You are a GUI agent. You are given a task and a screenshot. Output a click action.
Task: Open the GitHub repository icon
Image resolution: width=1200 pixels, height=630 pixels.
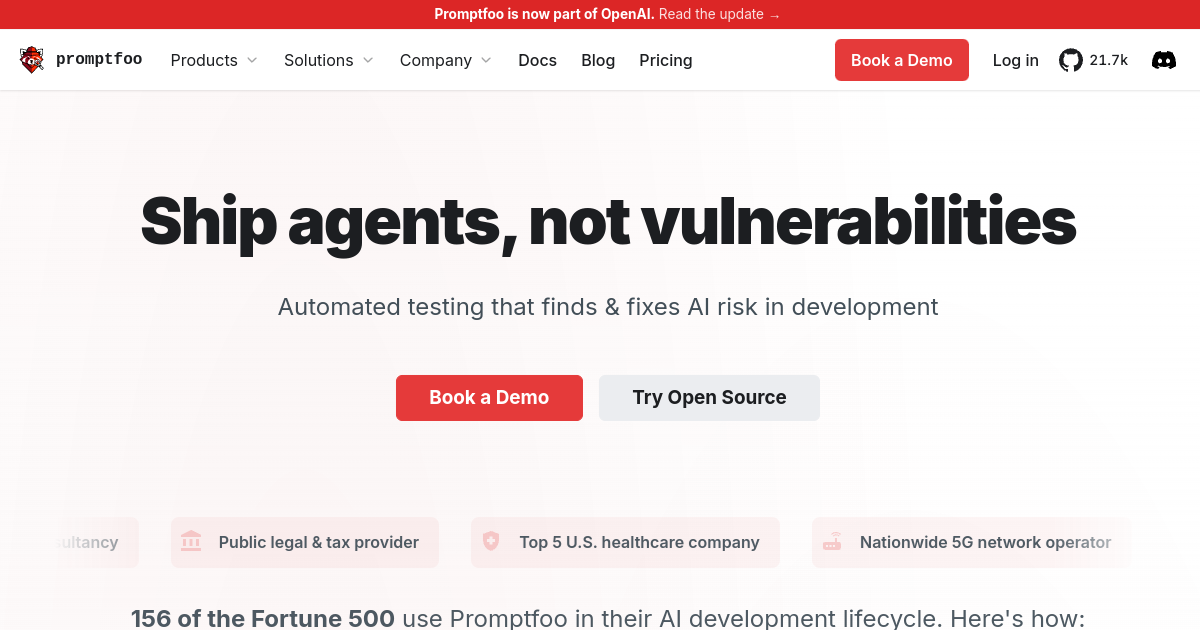1071,60
